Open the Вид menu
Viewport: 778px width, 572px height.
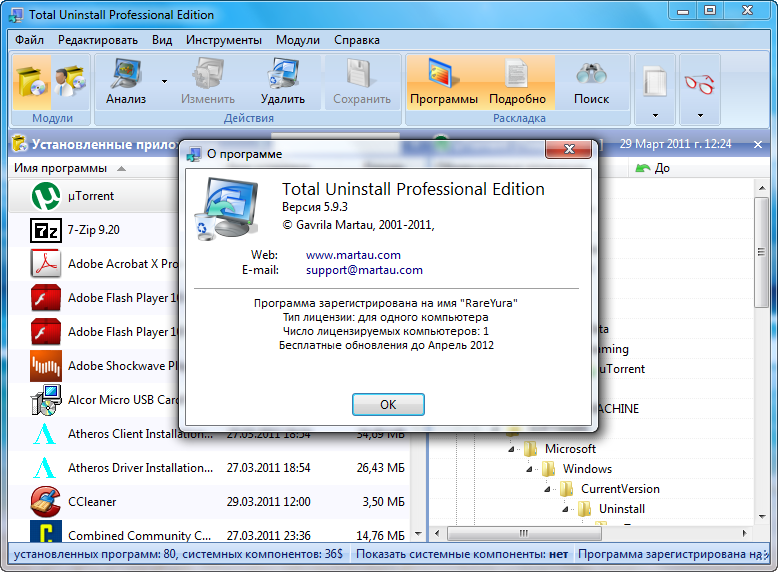click(x=162, y=40)
